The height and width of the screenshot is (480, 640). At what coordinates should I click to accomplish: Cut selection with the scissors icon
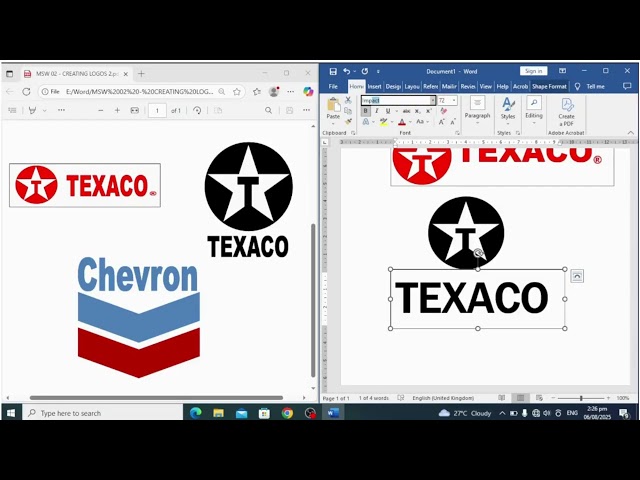[x=348, y=100]
